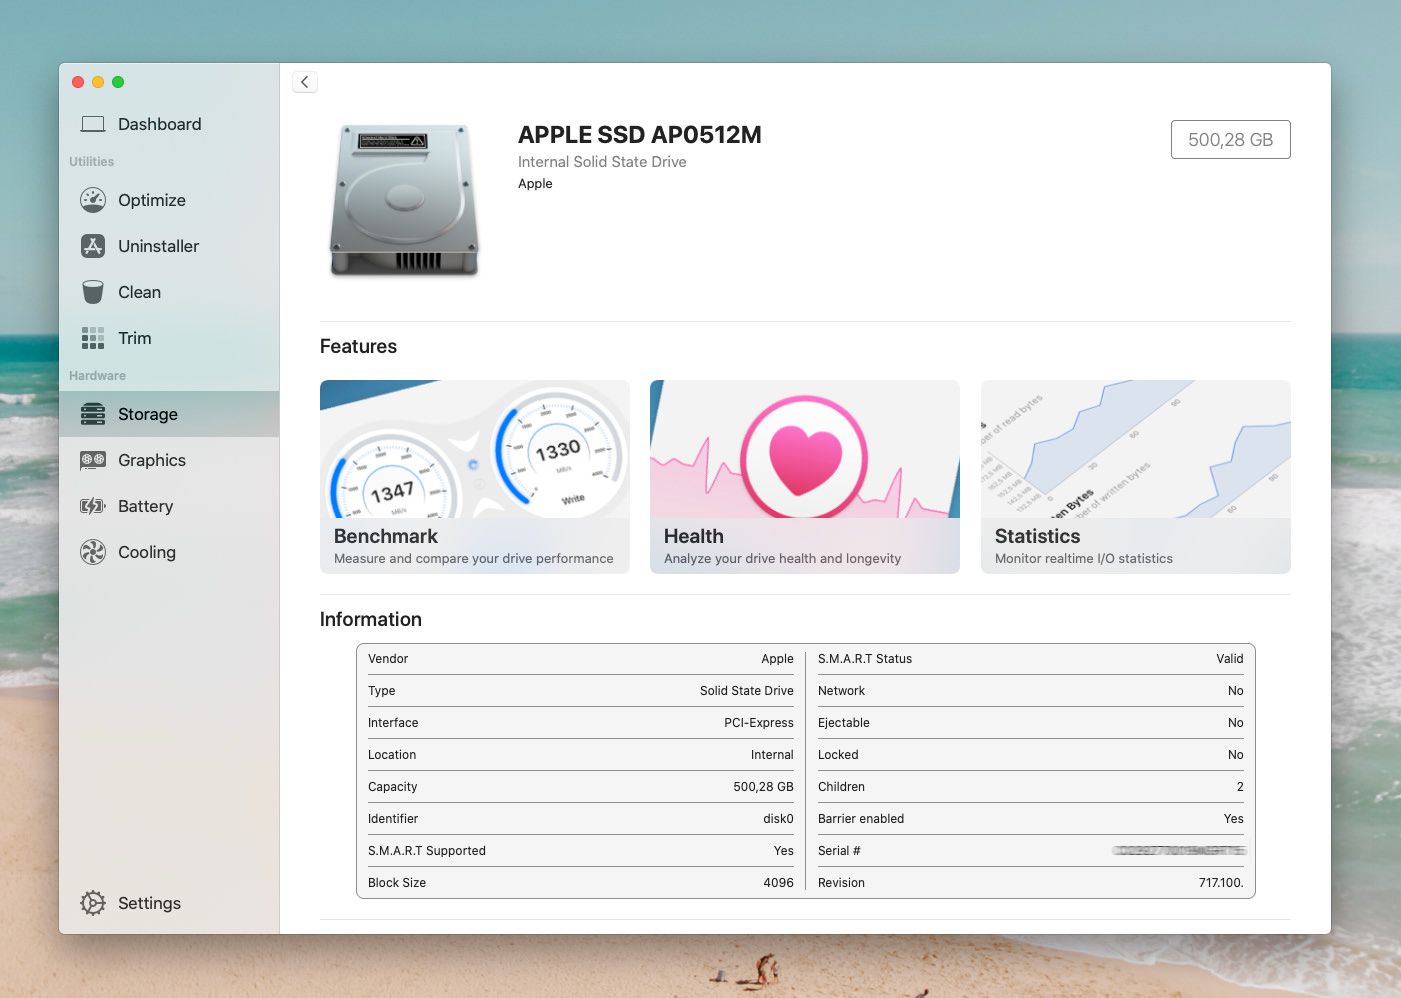1401x998 pixels.
Task: Click the Location value Internal
Action: (772, 755)
